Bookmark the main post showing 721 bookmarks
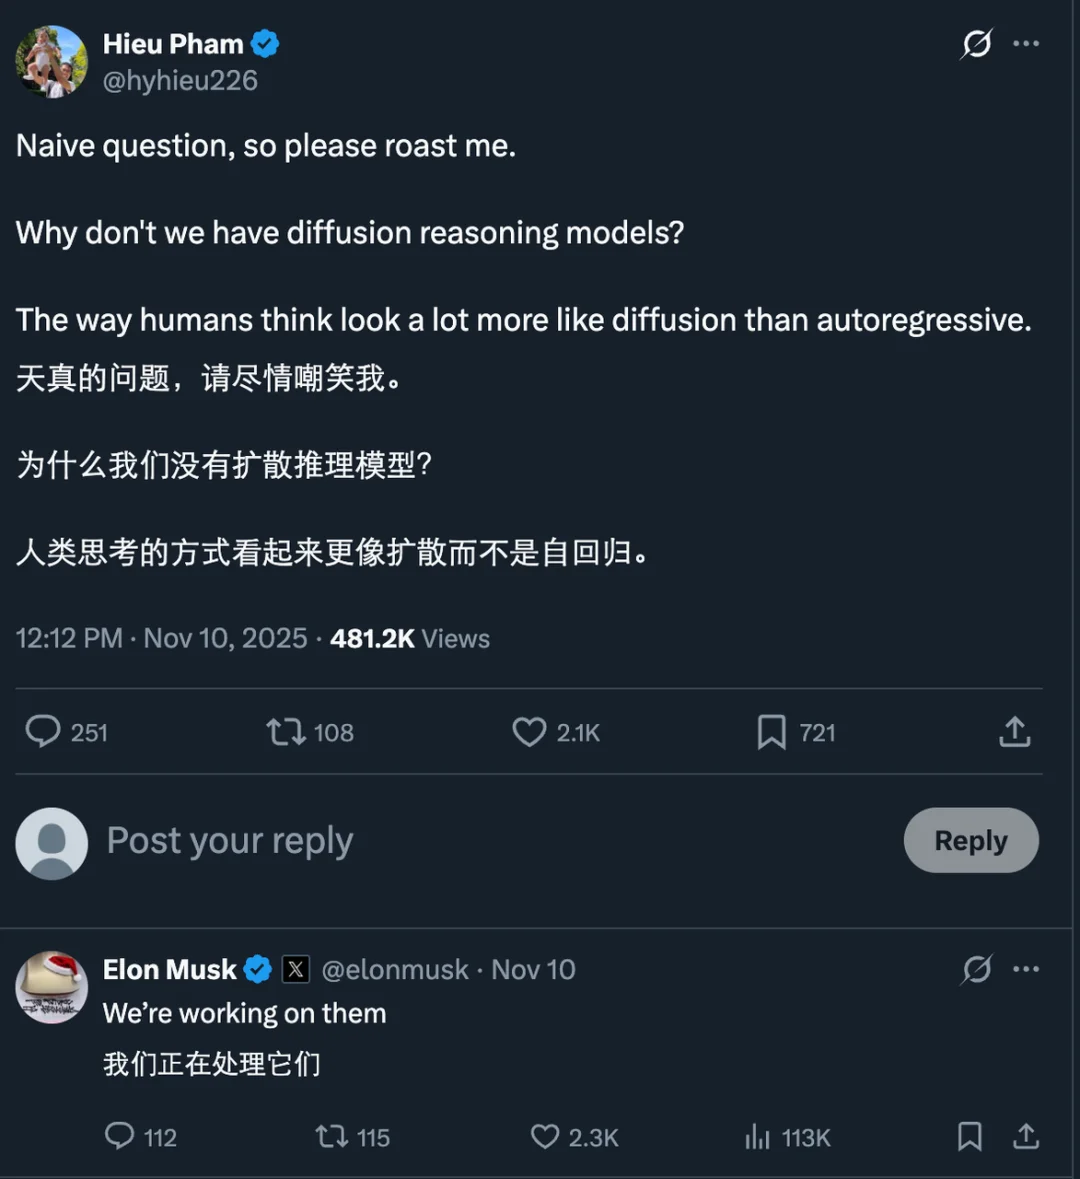Image resolution: width=1080 pixels, height=1179 pixels. pos(771,732)
